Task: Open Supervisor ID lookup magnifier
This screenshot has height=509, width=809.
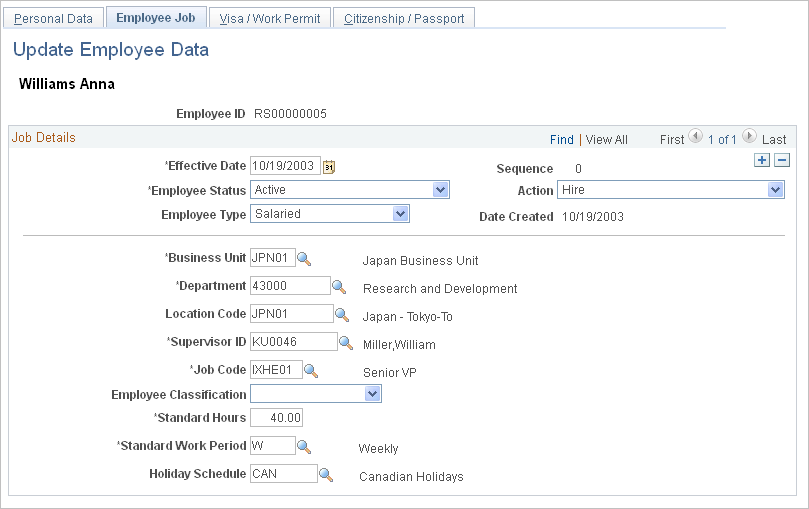Action: click(346, 343)
